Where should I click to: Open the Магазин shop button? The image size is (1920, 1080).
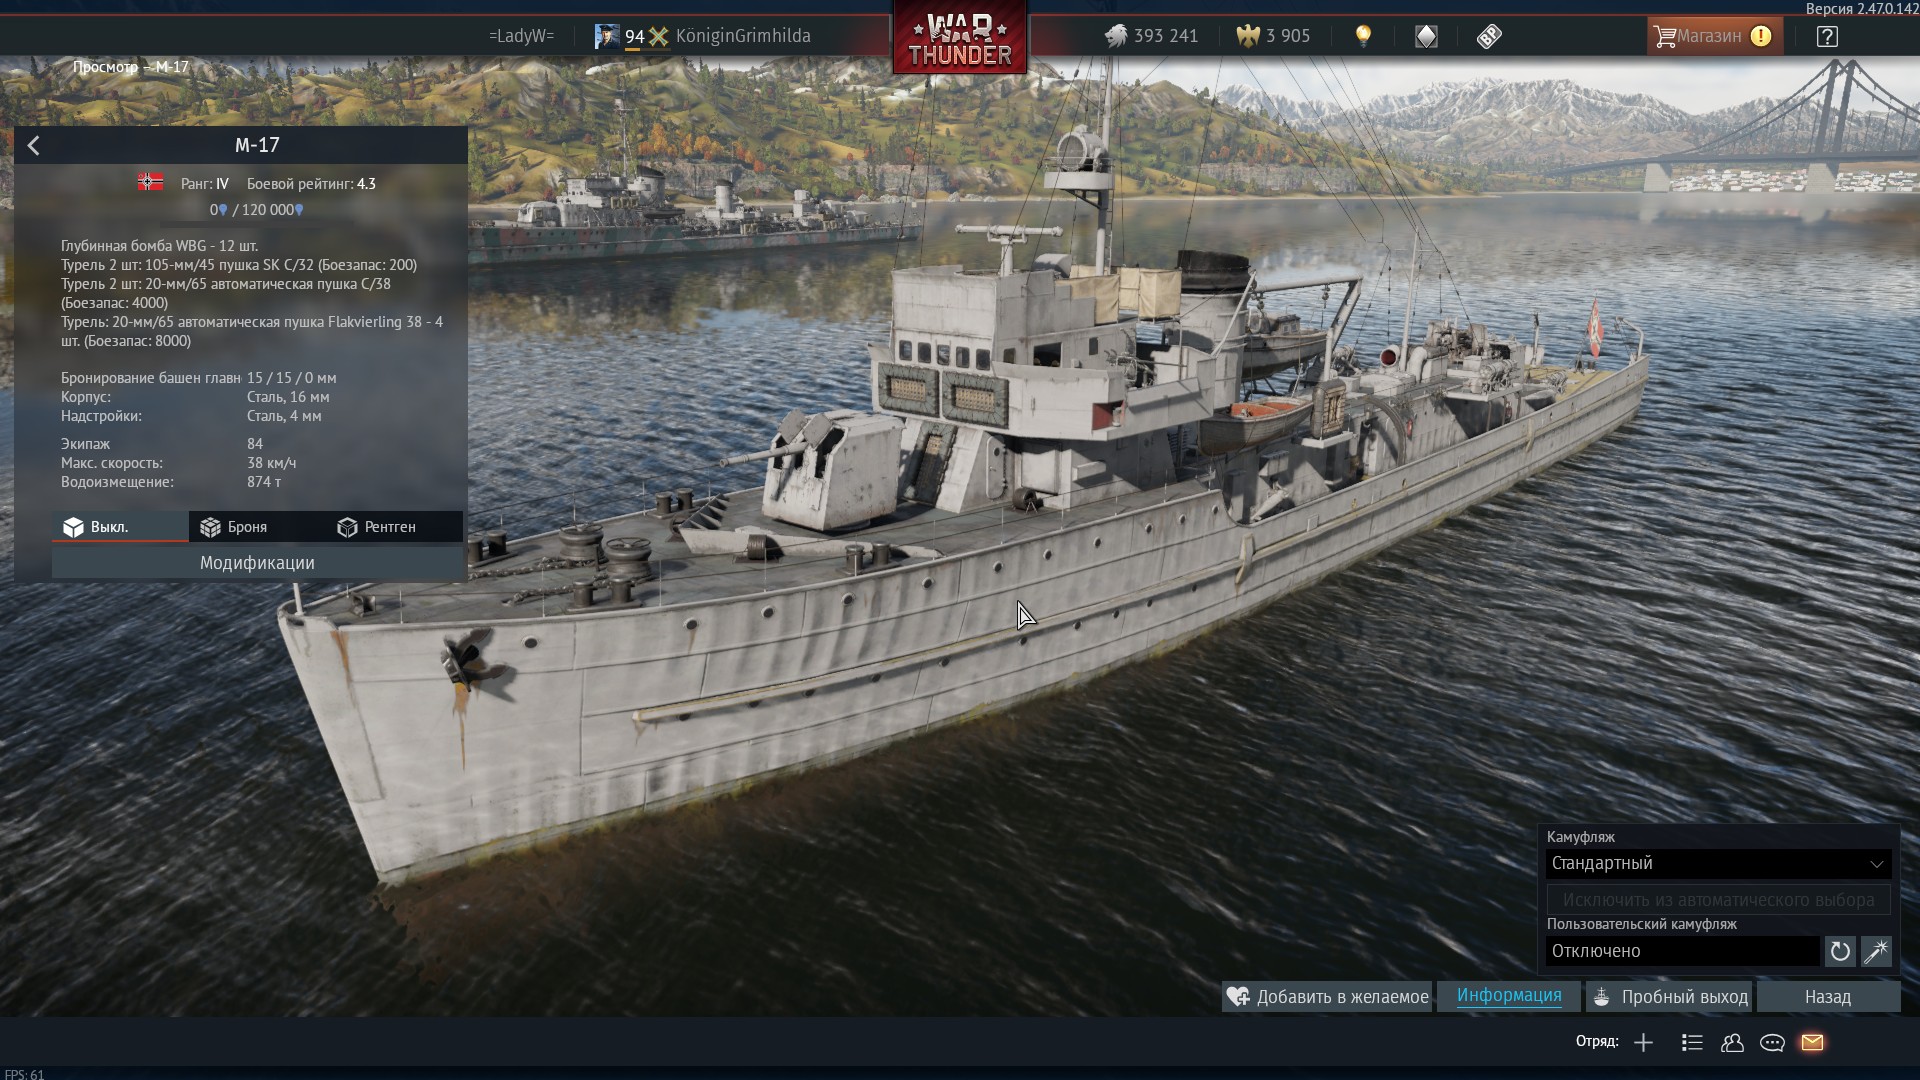pos(1714,36)
